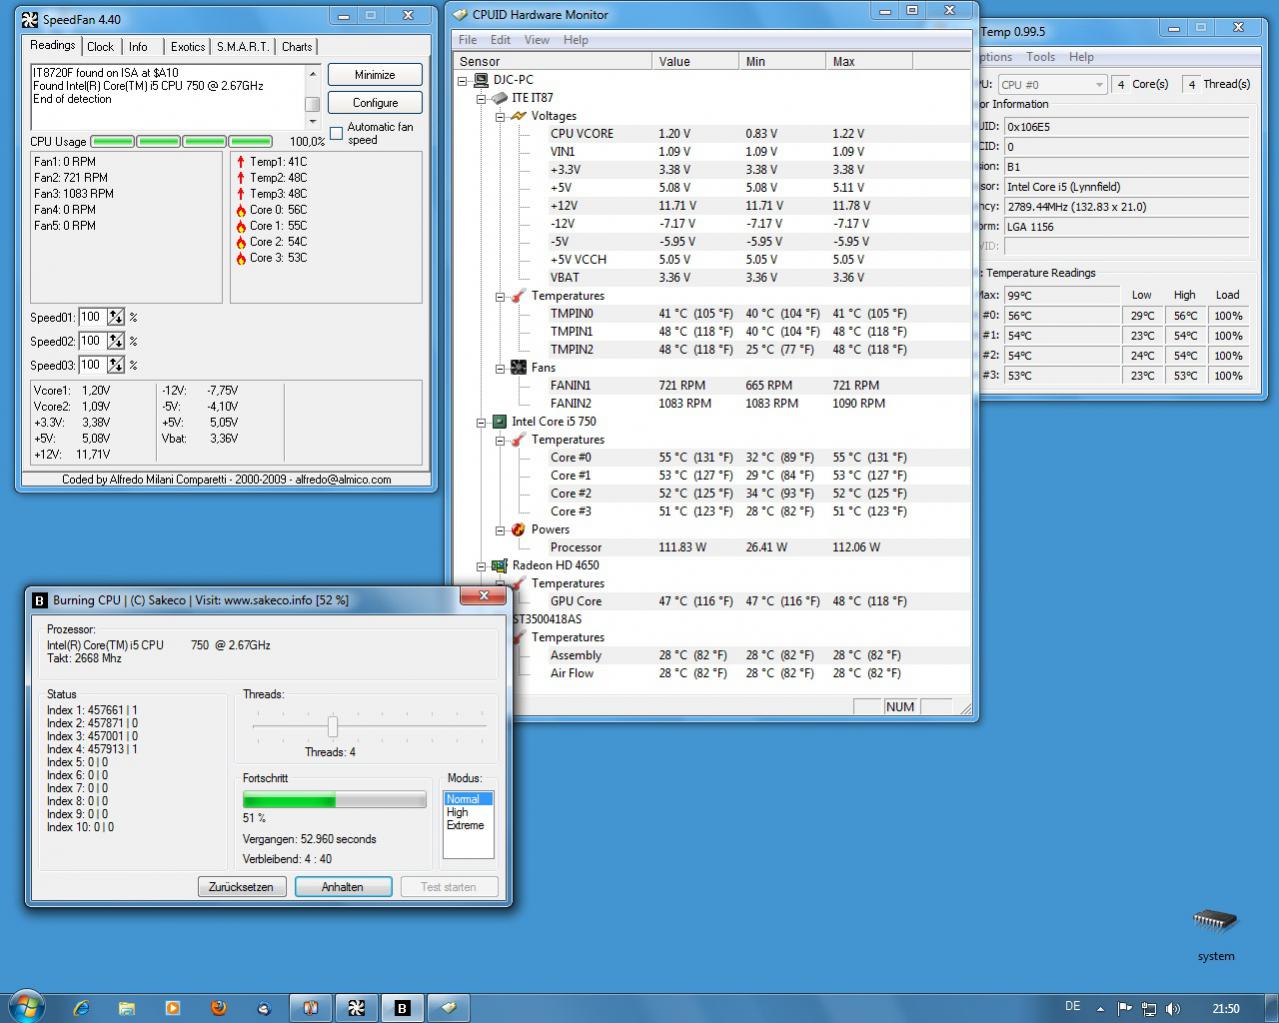The height and width of the screenshot is (1023, 1279).
Task: Collapse the Intel Core i5 750 node
Action: [481, 422]
